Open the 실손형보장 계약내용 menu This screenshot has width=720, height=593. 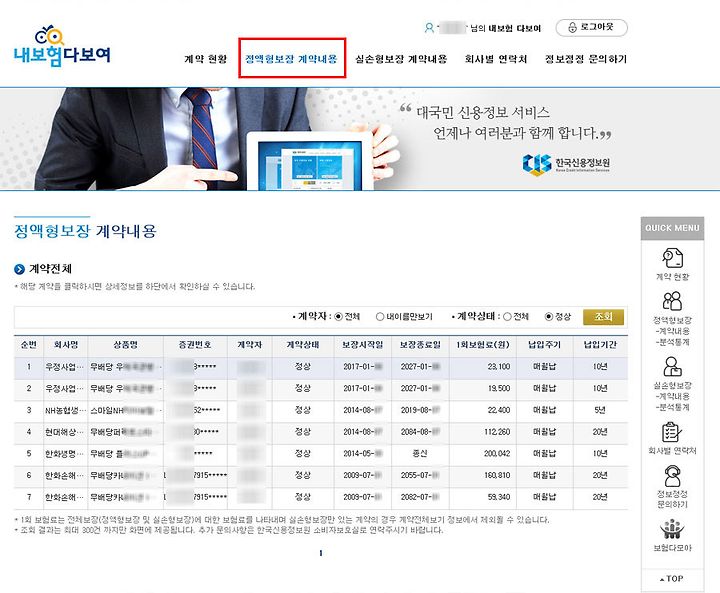click(401, 59)
